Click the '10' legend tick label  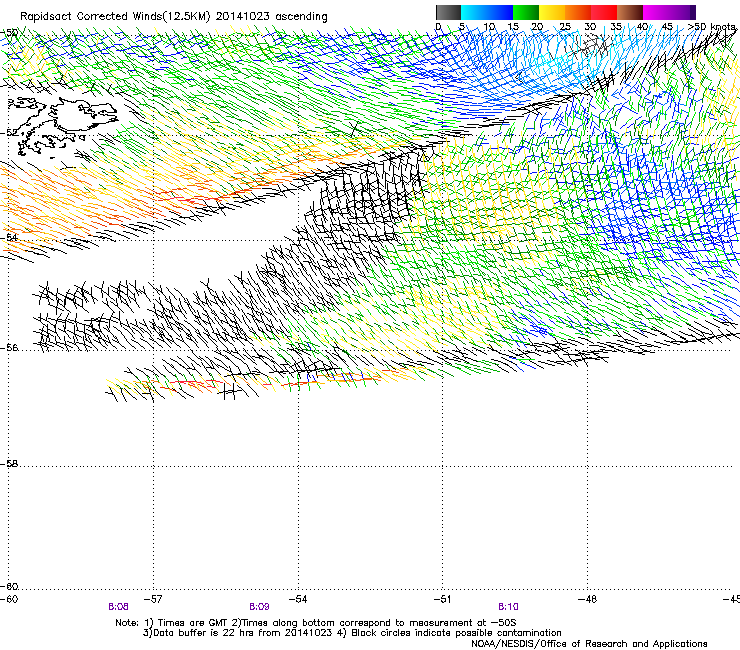coord(489,27)
